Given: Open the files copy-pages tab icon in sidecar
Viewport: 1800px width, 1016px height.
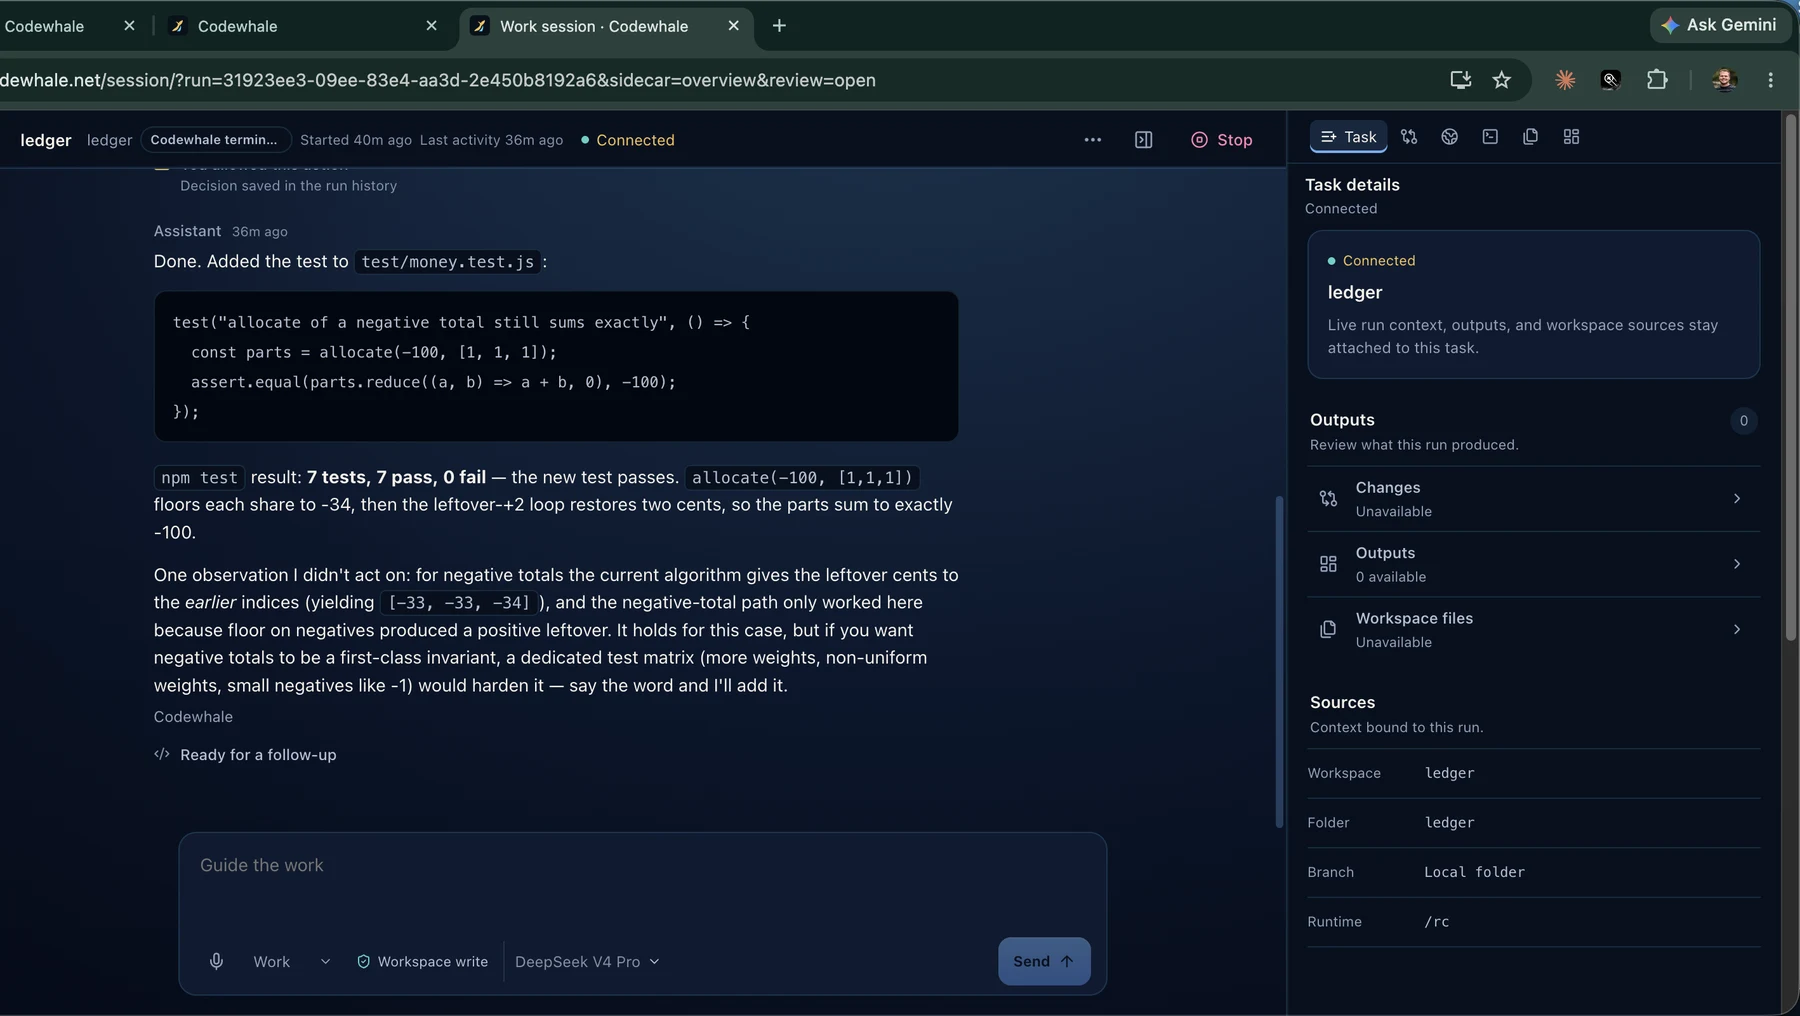Looking at the screenshot, I should pyautogui.click(x=1530, y=137).
